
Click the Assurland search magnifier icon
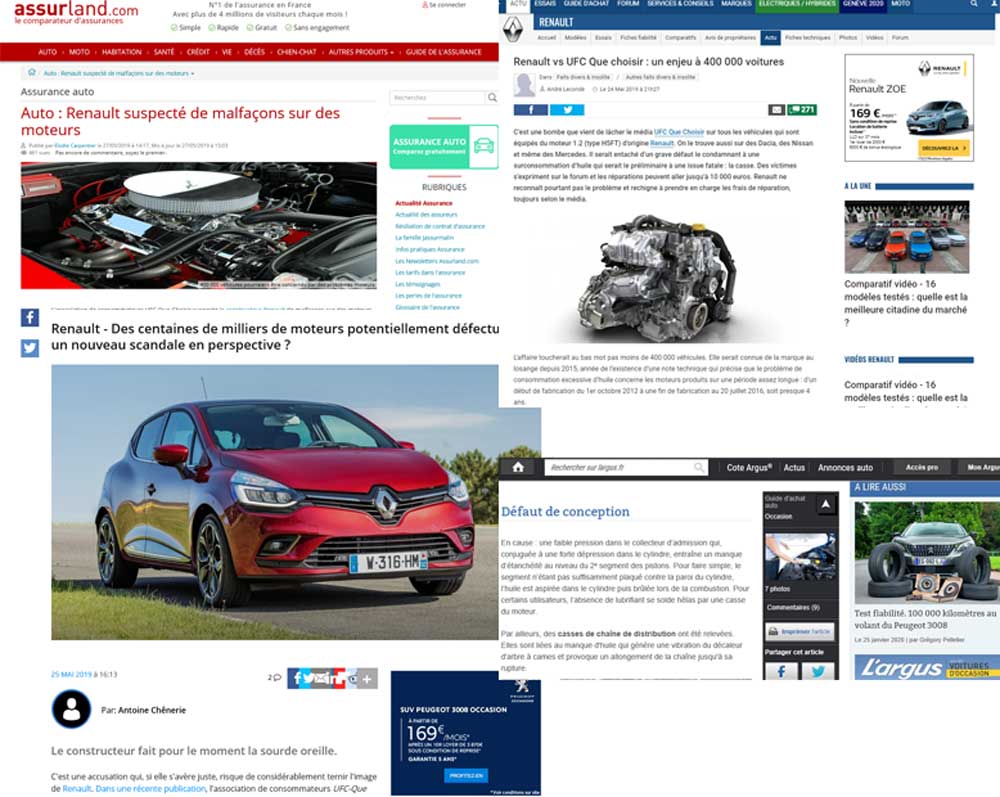[492, 98]
